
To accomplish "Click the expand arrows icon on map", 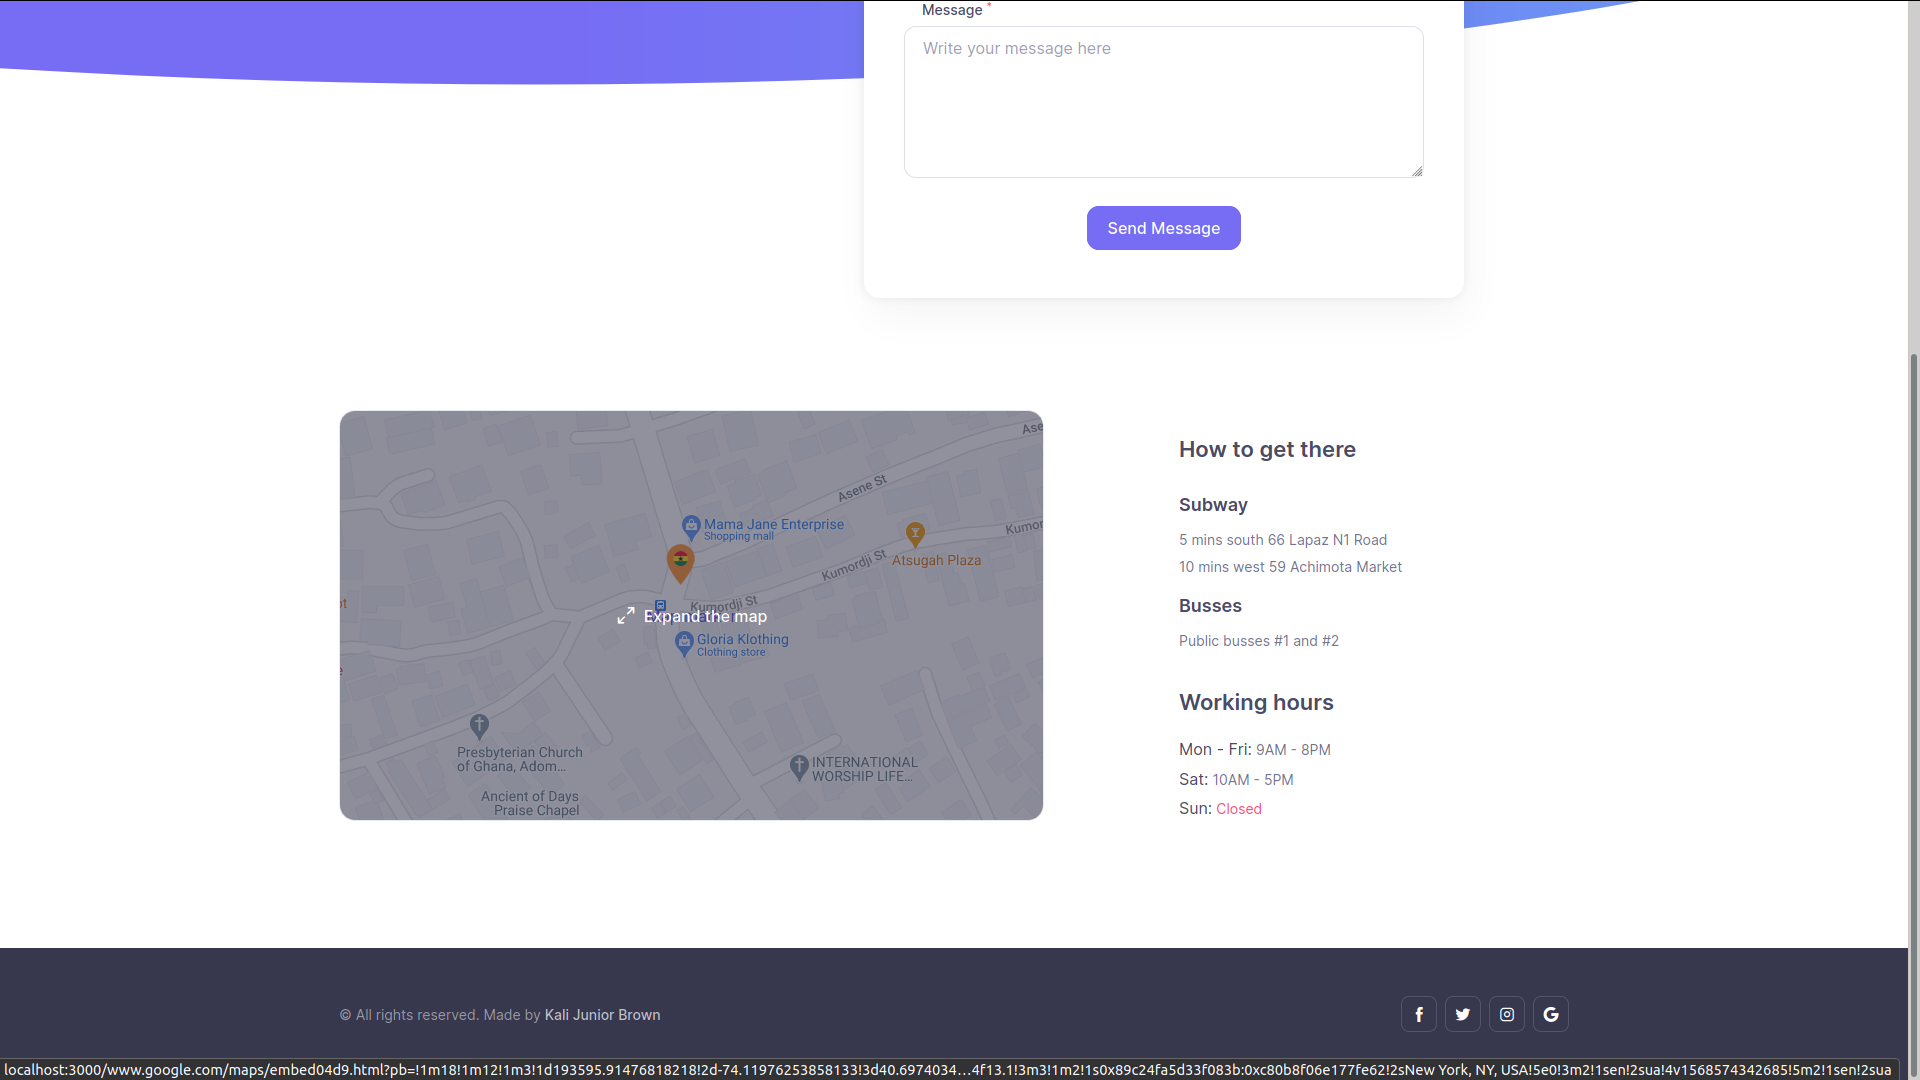I will (626, 616).
